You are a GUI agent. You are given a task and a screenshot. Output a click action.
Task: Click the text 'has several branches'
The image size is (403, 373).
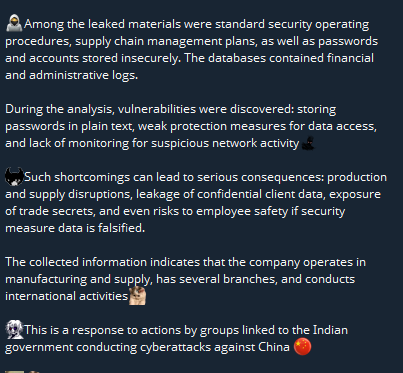(x=216, y=279)
